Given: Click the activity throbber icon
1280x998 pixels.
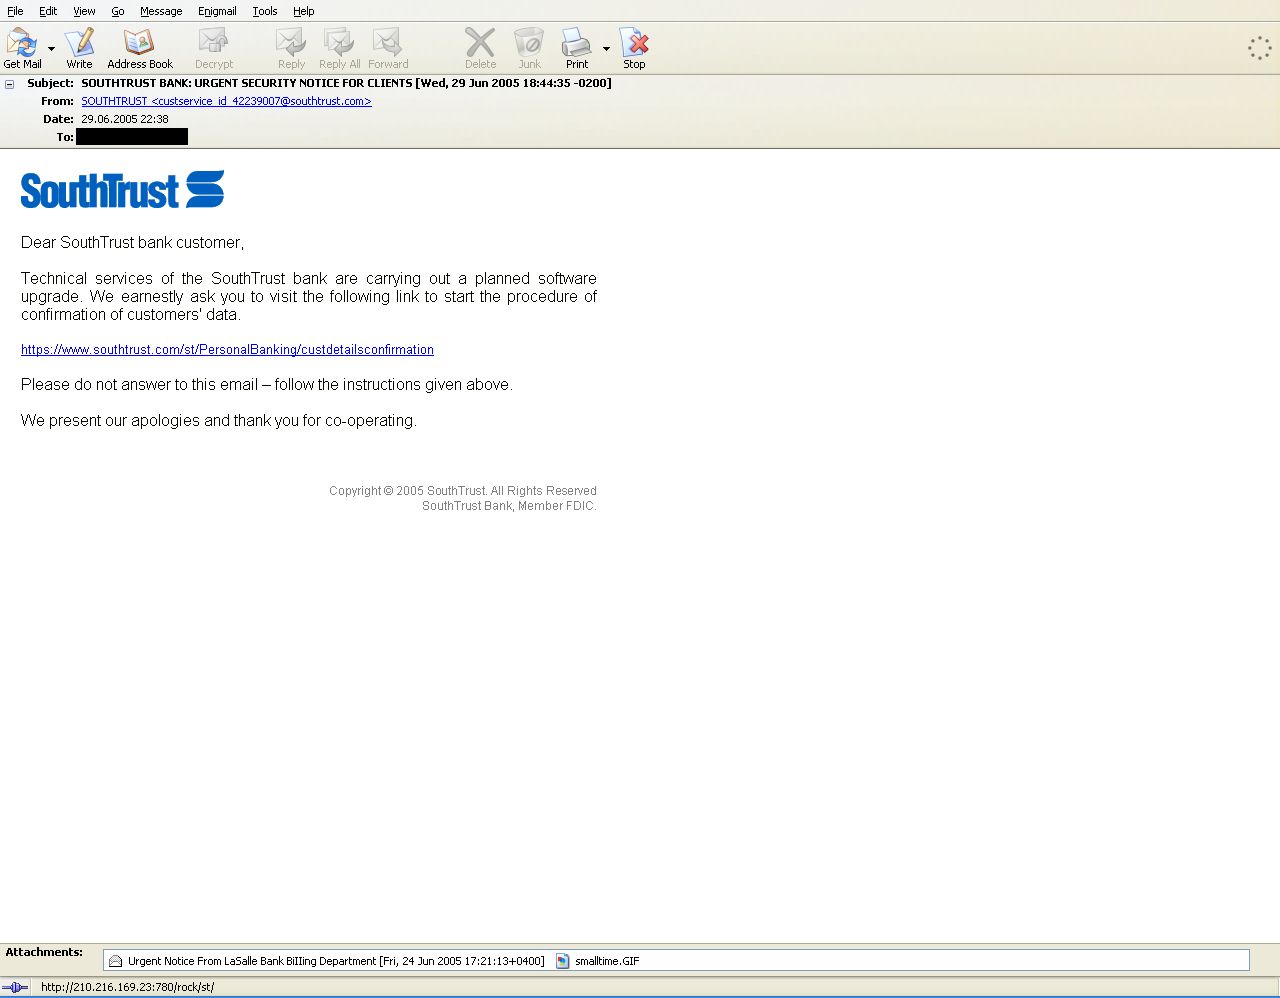Looking at the screenshot, I should click(x=1259, y=48).
